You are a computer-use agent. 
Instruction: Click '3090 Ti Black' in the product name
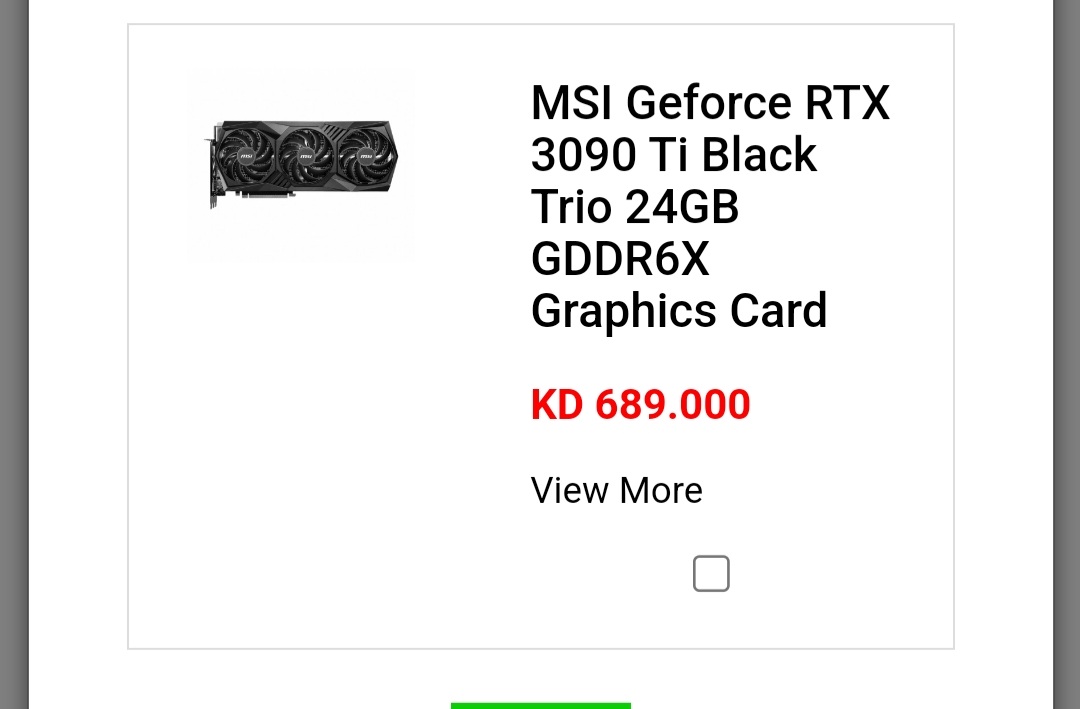click(x=674, y=154)
